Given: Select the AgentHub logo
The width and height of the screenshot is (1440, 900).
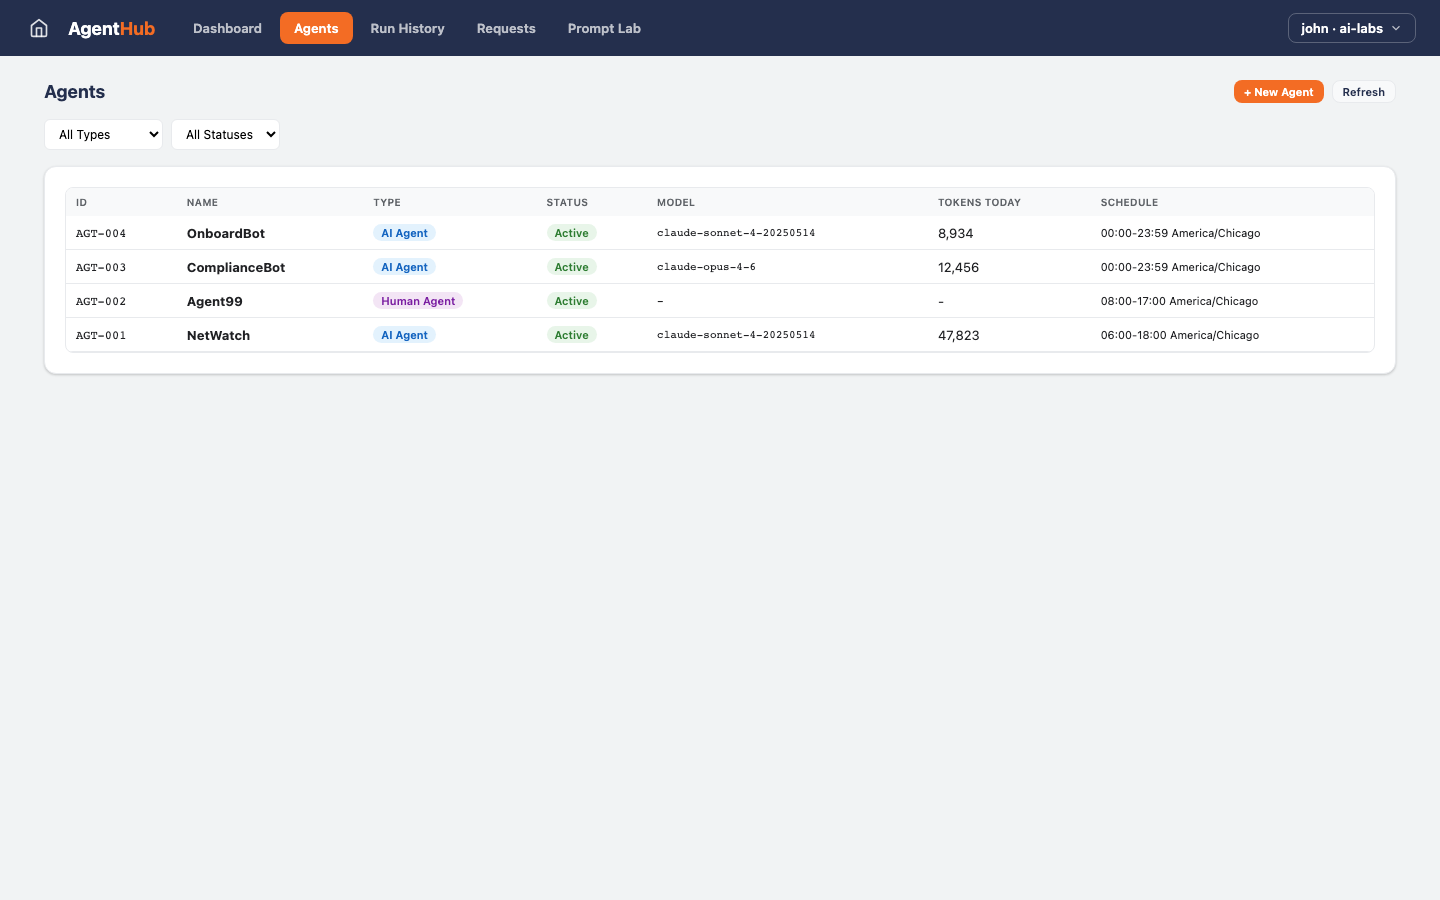Looking at the screenshot, I should pyautogui.click(x=112, y=28).
